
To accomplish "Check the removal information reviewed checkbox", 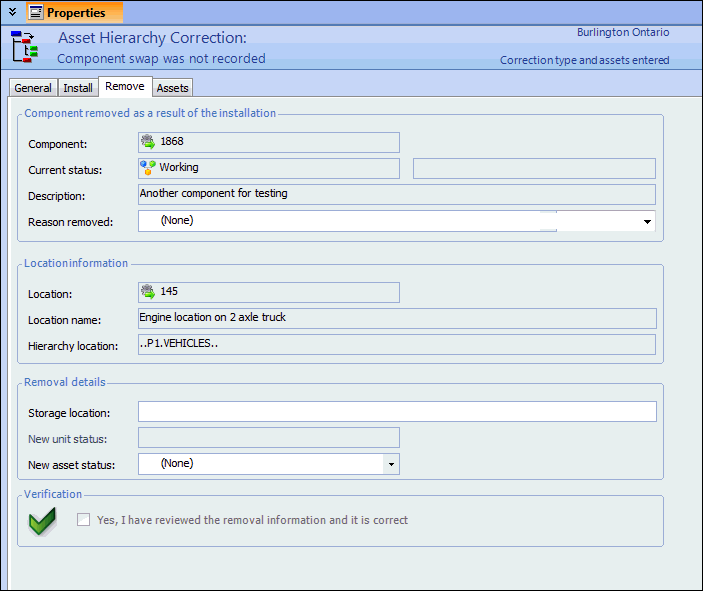I will [84, 520].
